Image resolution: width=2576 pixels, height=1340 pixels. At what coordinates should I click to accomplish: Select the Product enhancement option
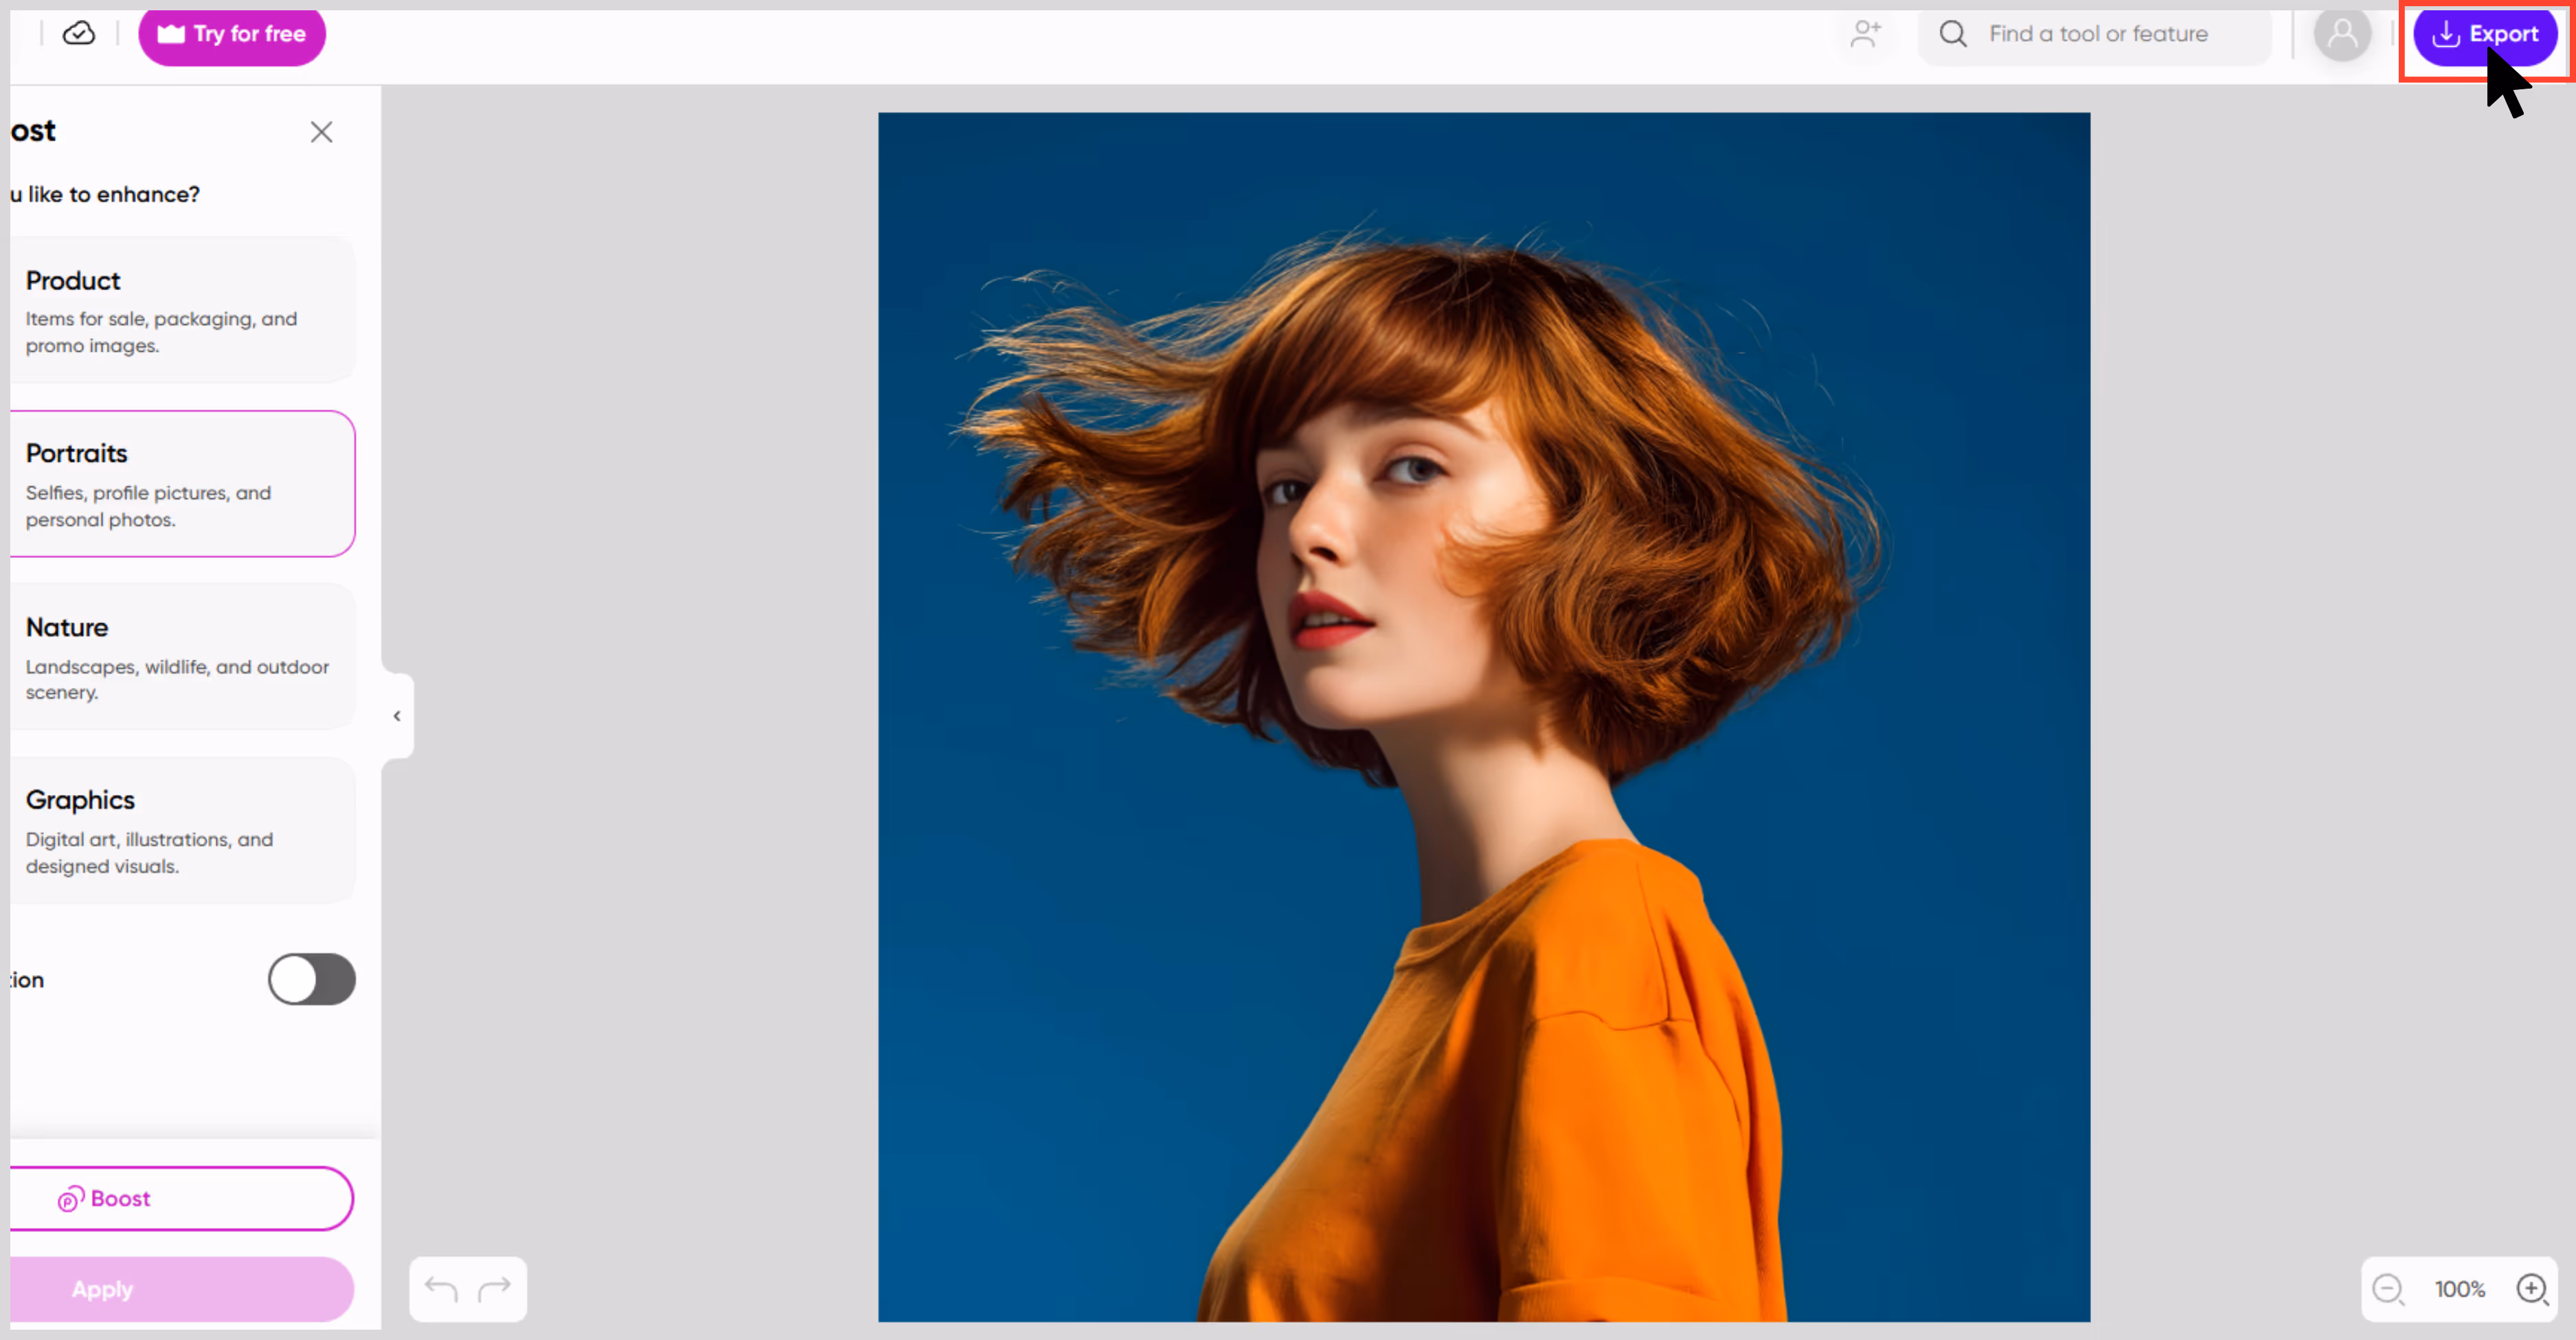point(183,310)
